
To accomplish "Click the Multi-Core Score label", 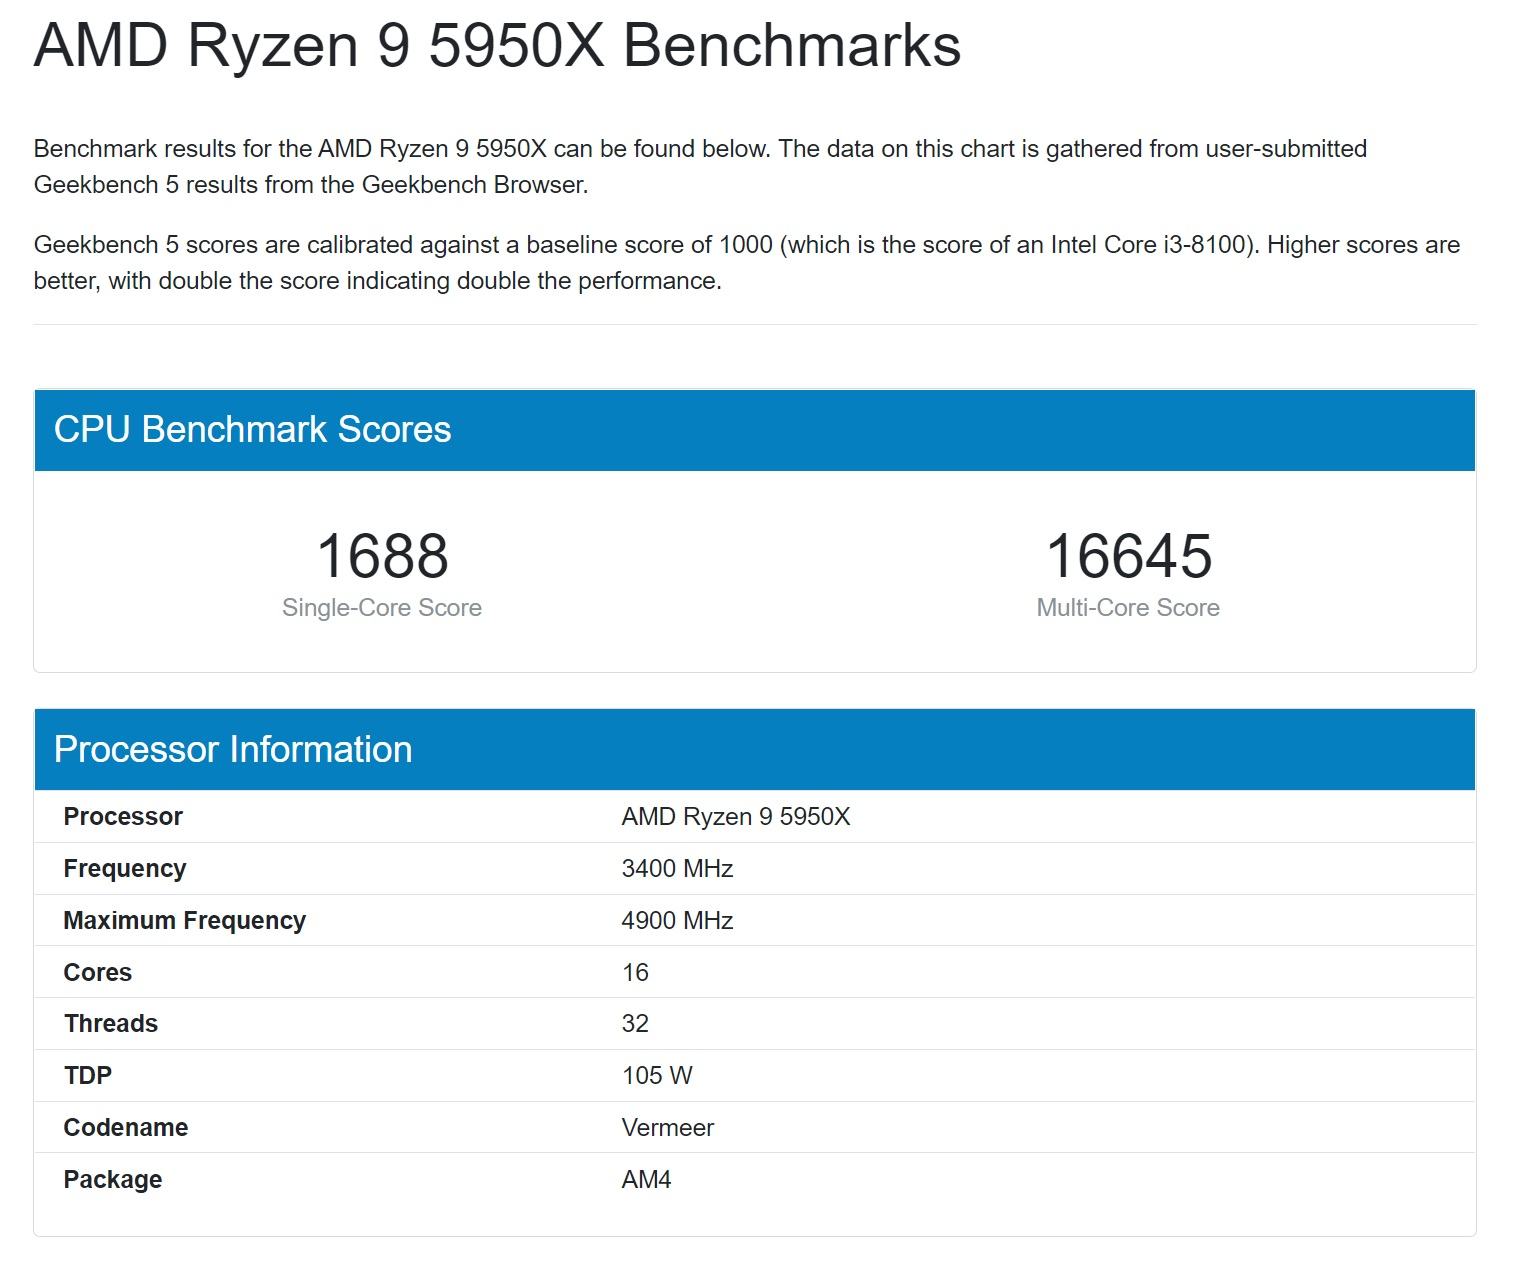I will point(1128,608).
